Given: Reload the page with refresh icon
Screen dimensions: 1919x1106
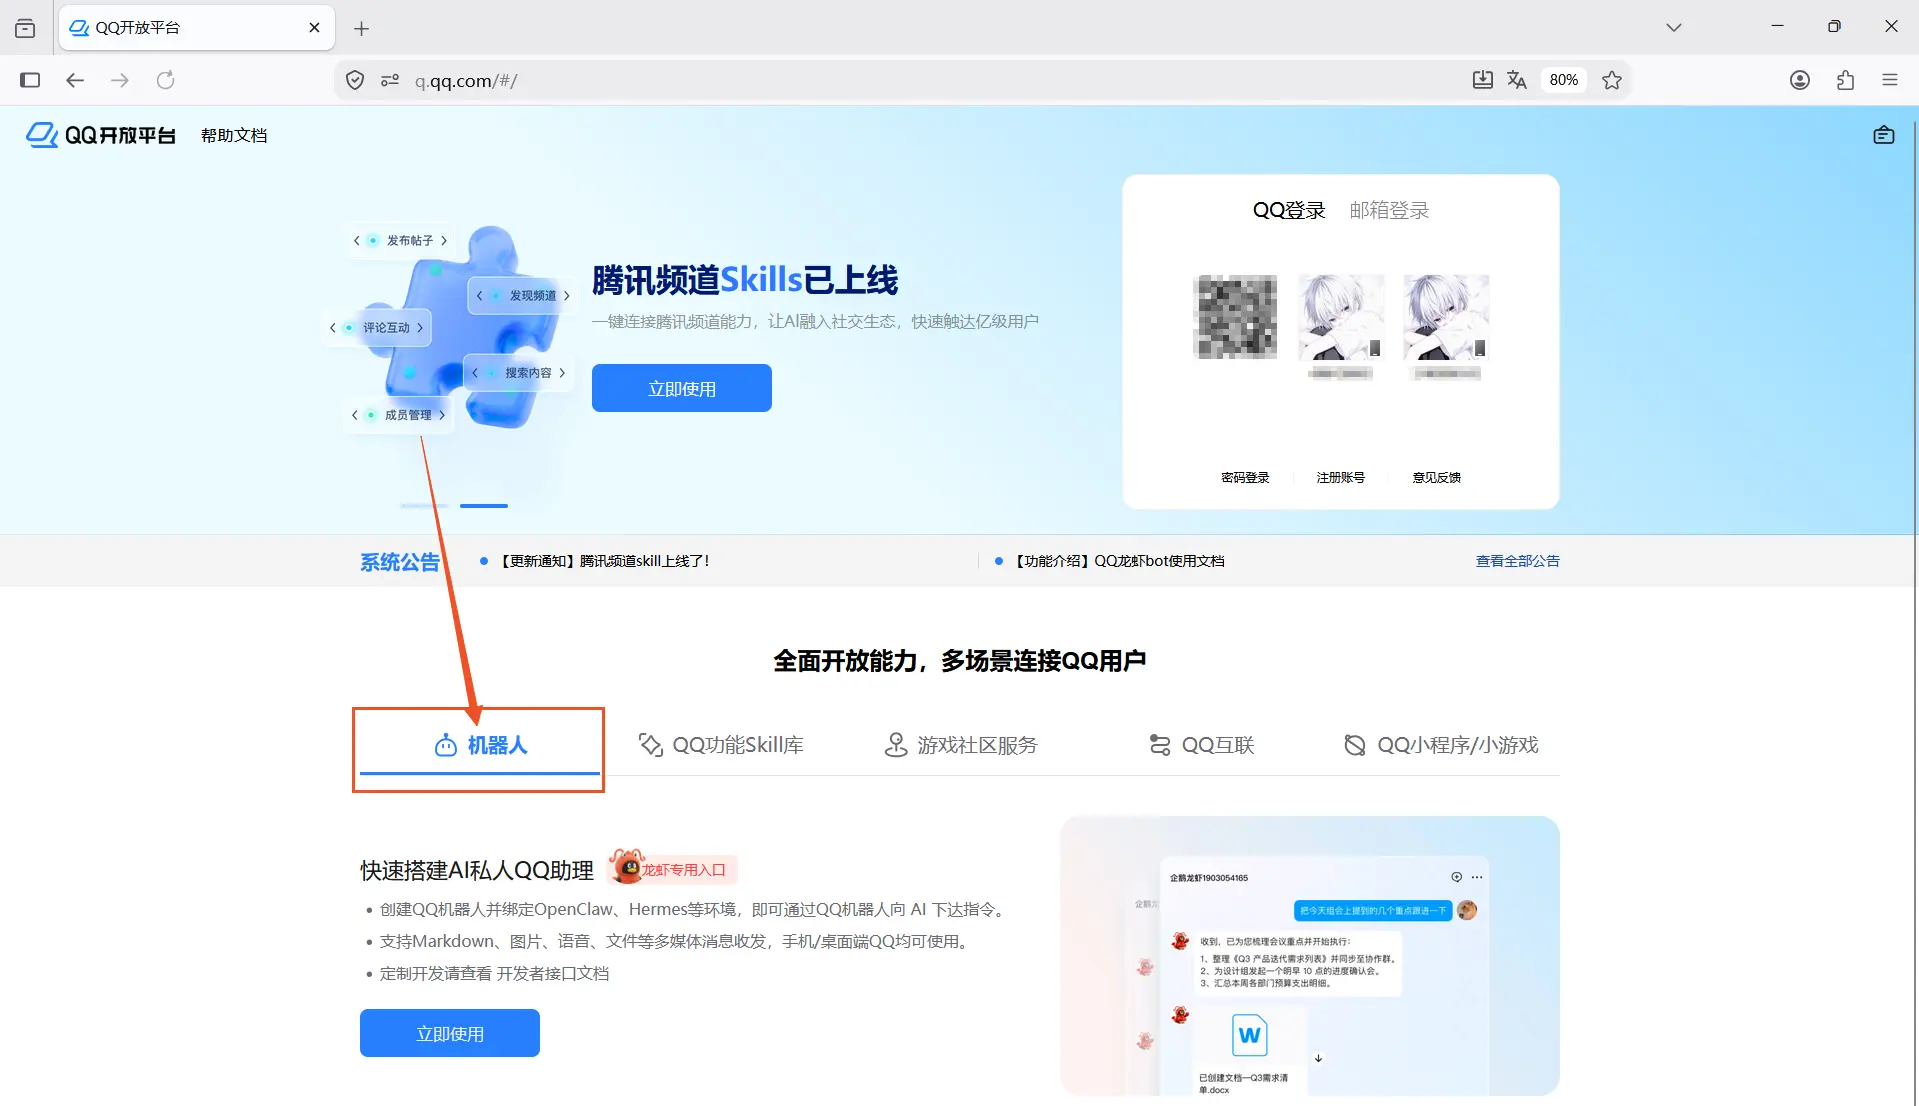Looking at the screenshot, I should point(166,80).
